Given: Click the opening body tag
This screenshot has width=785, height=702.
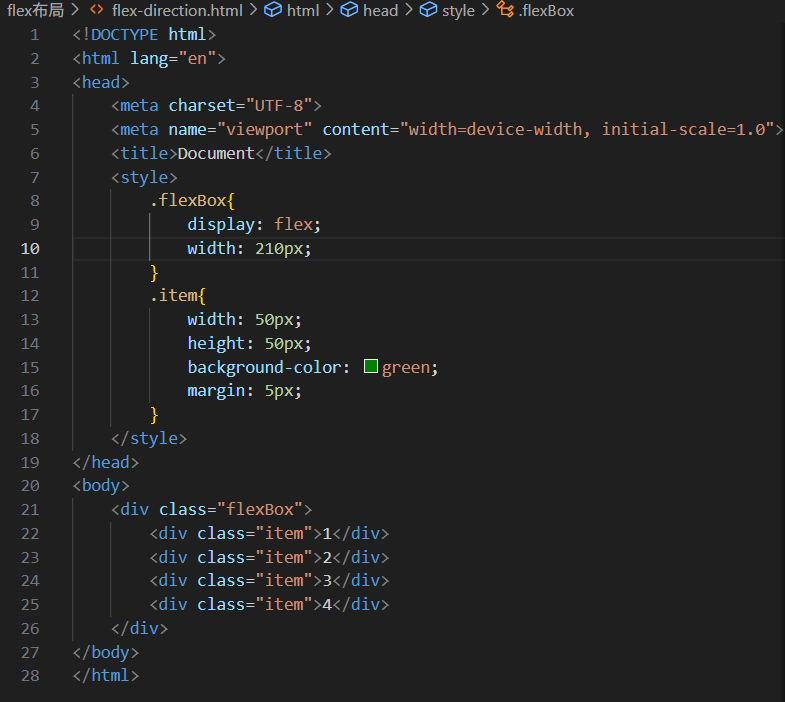Looking at the screenshot, I should click(x=101, y=486).
